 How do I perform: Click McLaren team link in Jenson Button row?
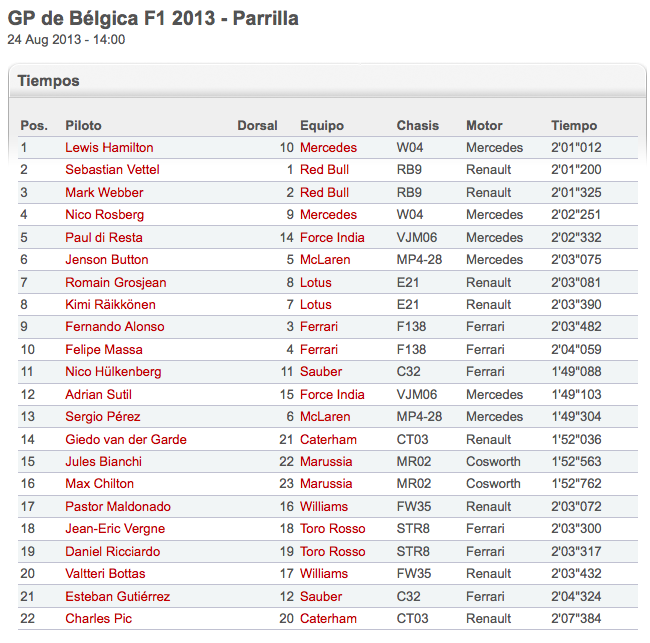tap(325, 260)
